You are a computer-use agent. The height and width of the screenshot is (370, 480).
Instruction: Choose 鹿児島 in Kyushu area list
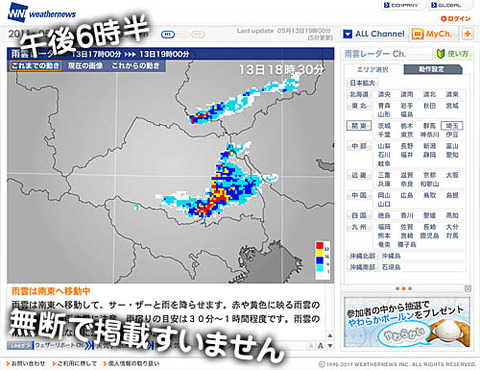pos(429,236)
